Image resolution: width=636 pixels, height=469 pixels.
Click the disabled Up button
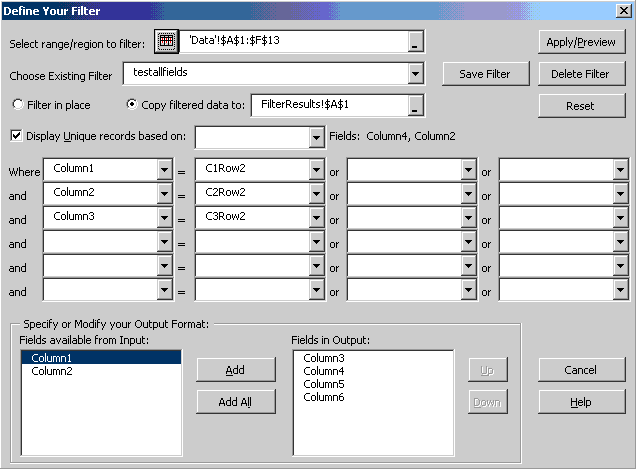pos(488,370)
